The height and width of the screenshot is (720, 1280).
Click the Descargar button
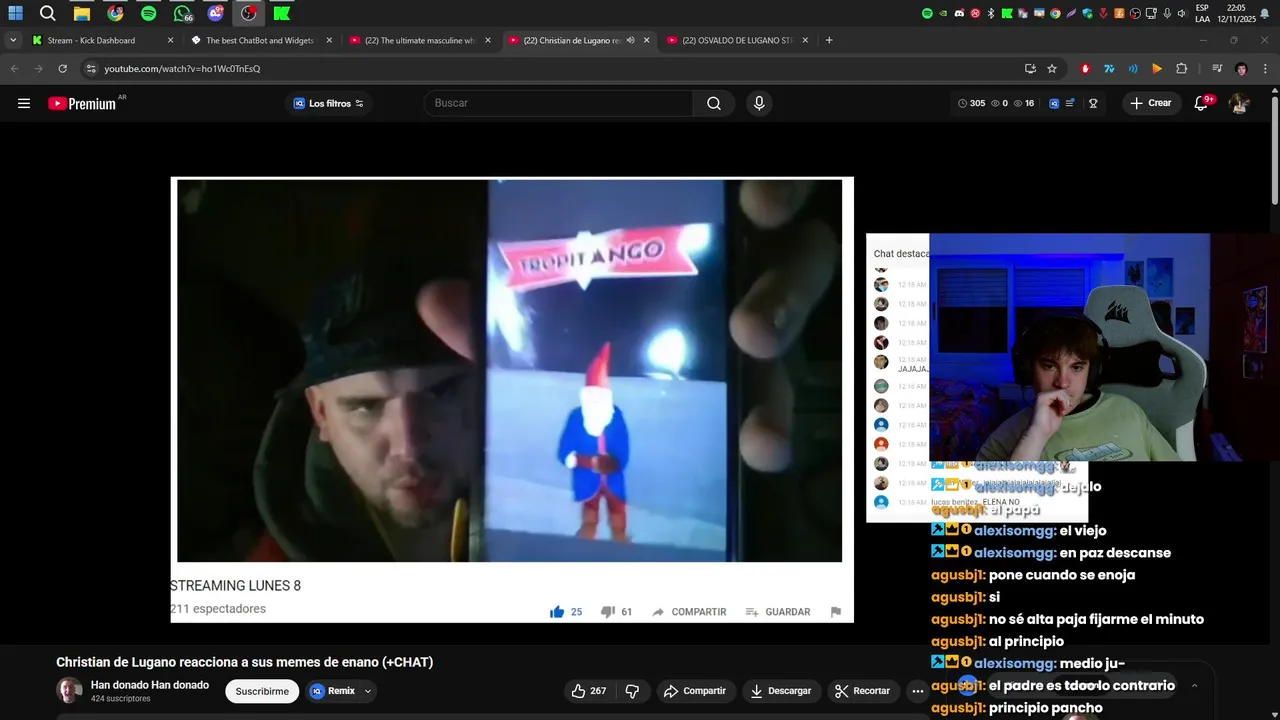(781, 691)
